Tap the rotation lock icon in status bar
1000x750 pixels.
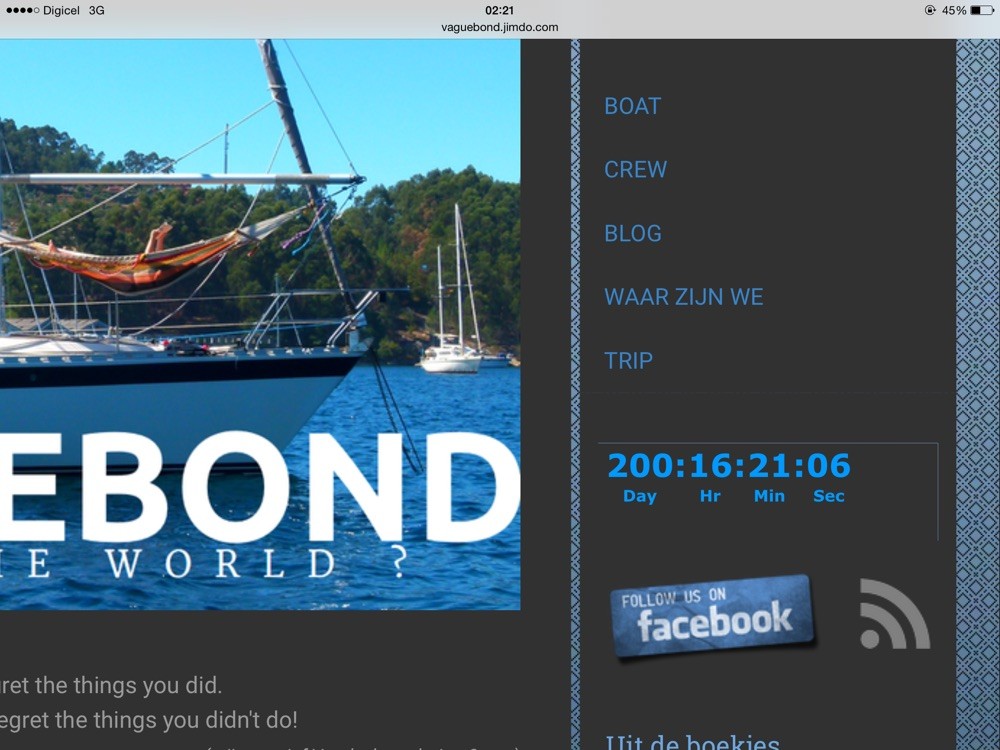pyautogui.click(x=930, y=10)
